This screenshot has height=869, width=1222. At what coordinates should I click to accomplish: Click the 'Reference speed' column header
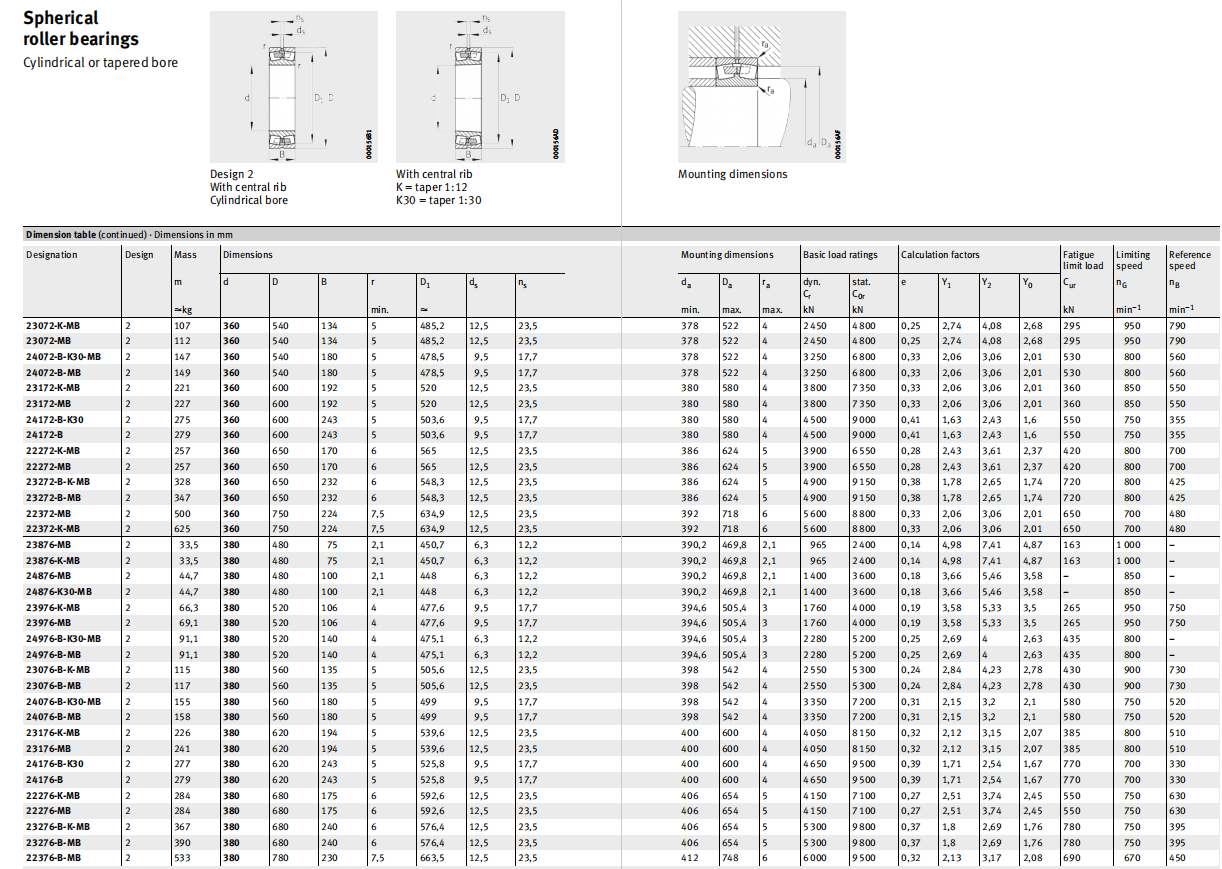(x=1189, y=260)
